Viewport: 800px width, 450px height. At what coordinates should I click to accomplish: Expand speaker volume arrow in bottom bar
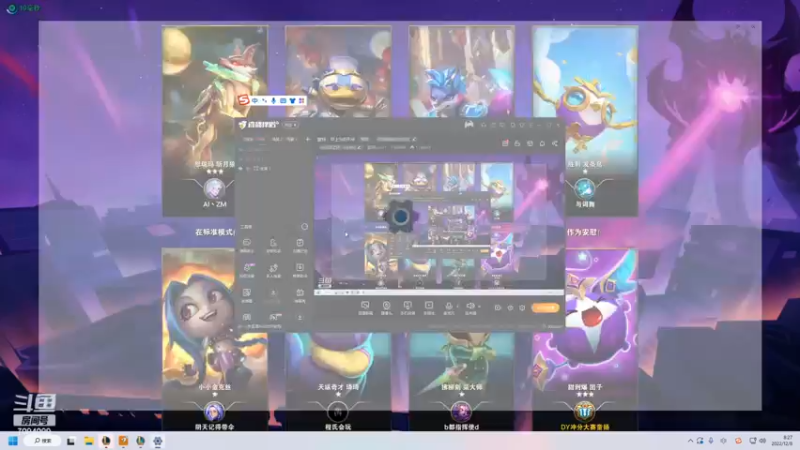(x=479, y=306)
